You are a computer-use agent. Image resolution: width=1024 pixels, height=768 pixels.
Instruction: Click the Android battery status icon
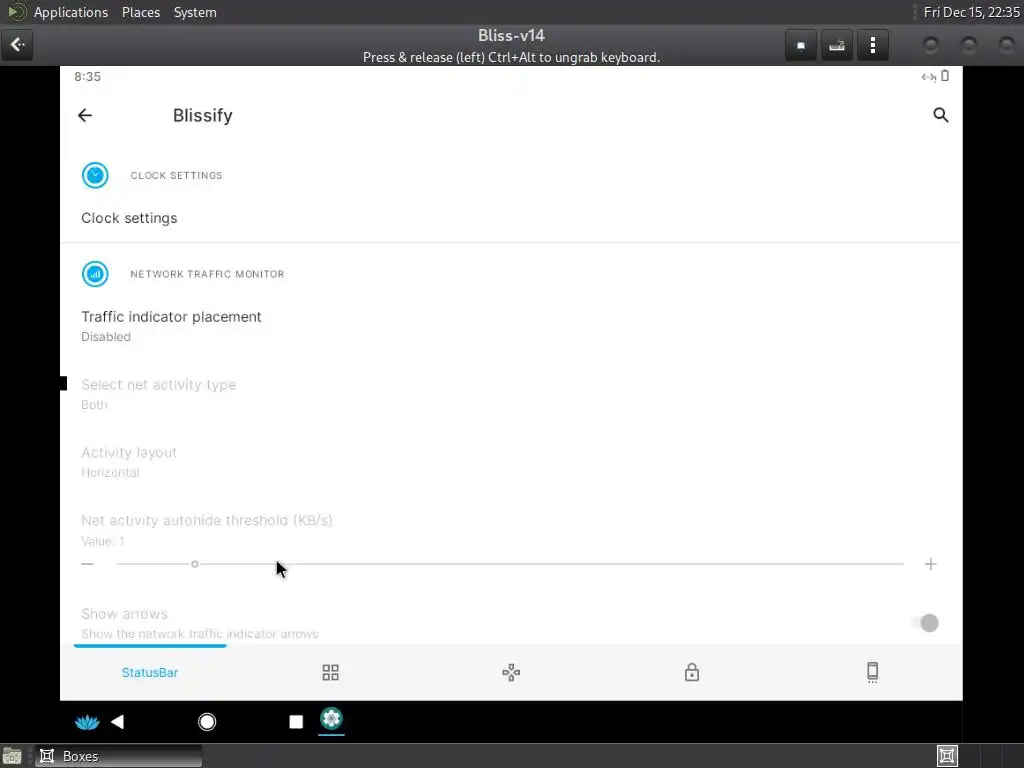945,76
